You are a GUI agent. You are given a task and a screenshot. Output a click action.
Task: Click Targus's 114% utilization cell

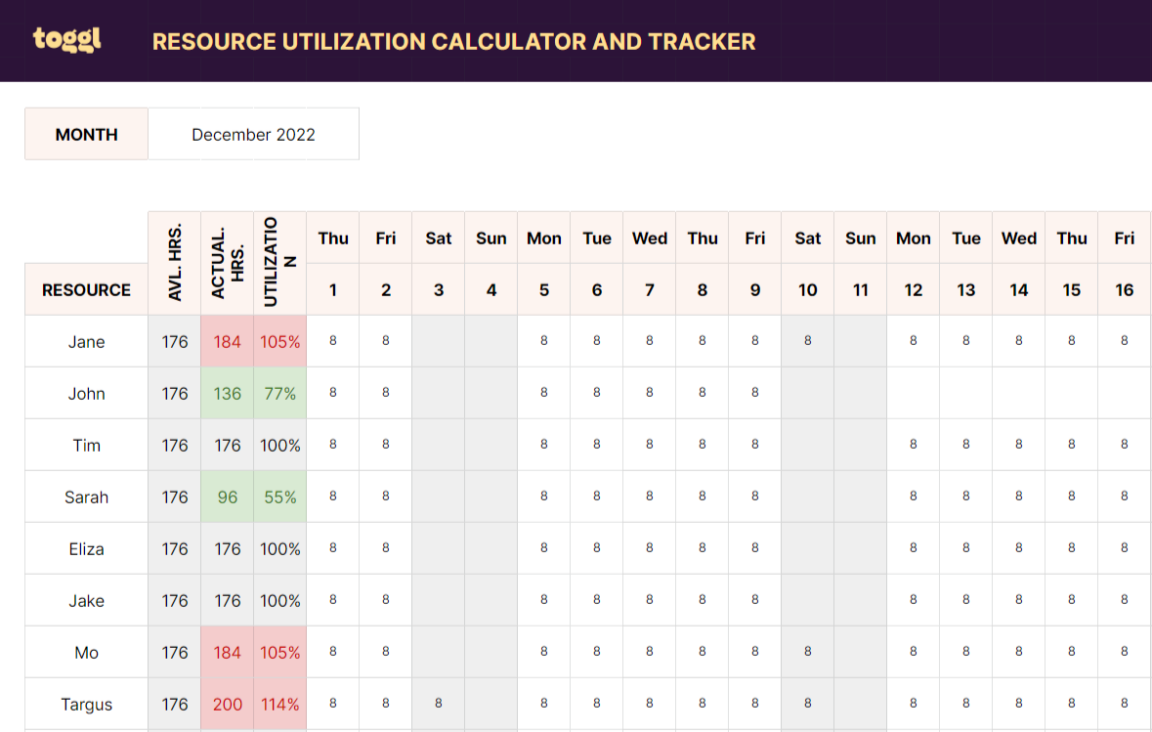coord(280,703)
